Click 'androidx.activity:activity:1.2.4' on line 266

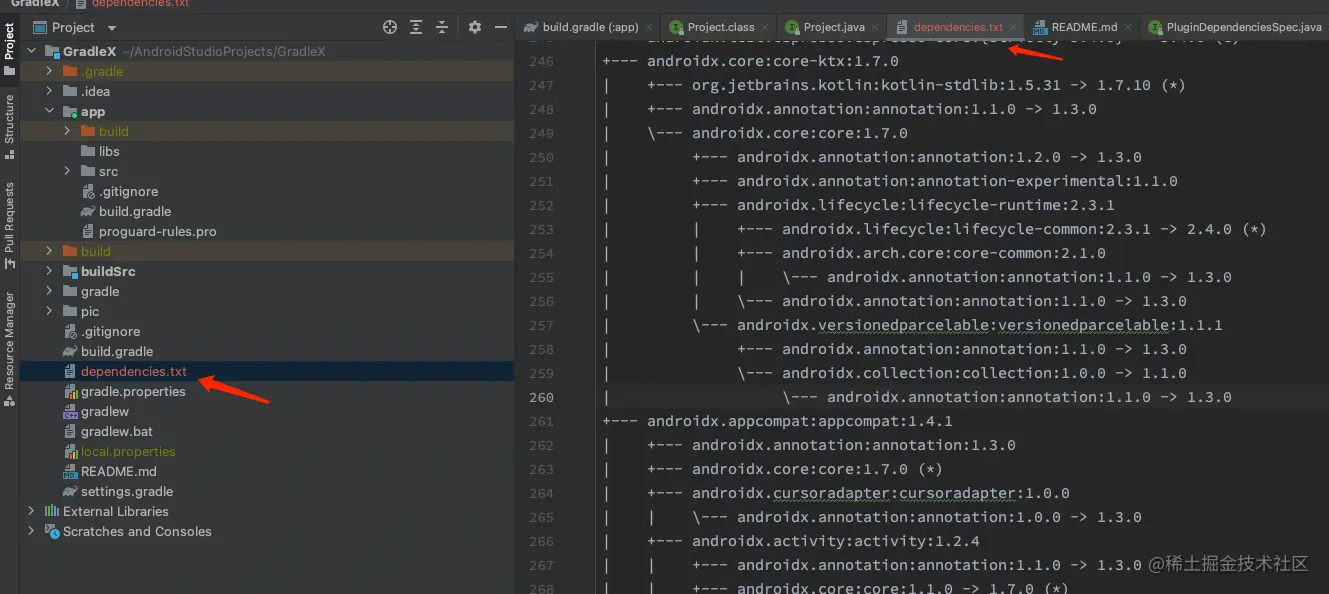836,541
